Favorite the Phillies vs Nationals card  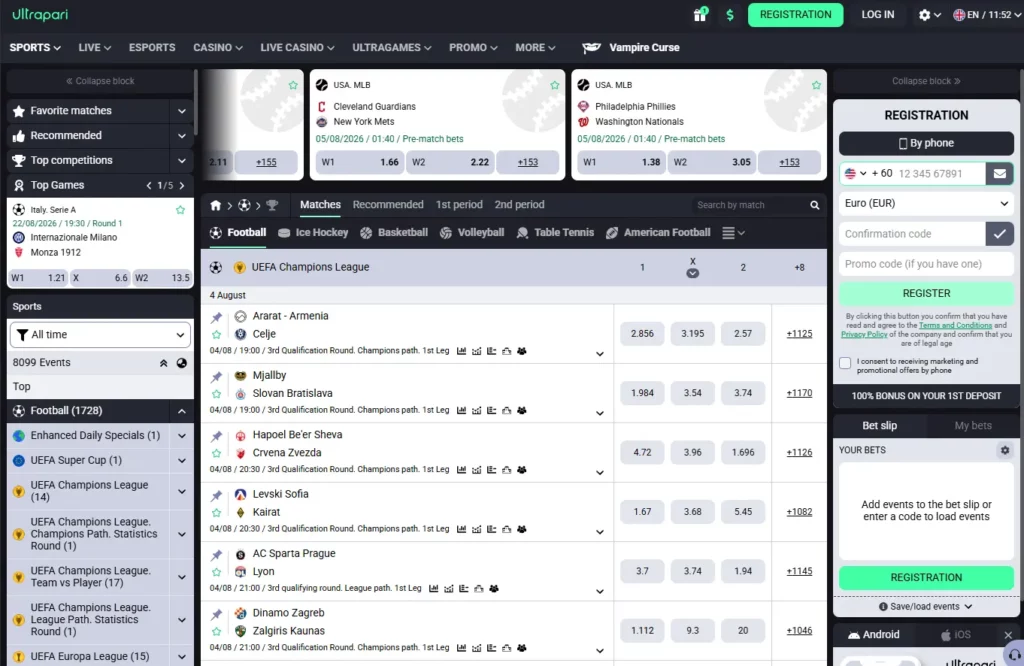tap(816, 86)
